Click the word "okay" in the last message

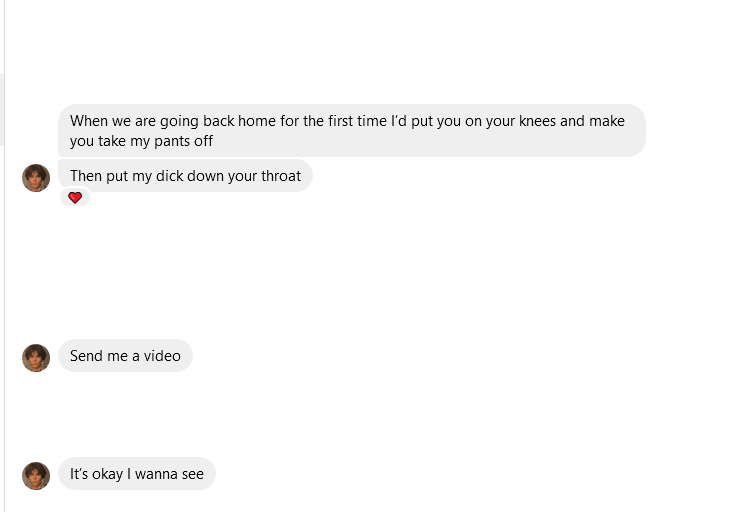pyautogui.click(x=106, y=474)
